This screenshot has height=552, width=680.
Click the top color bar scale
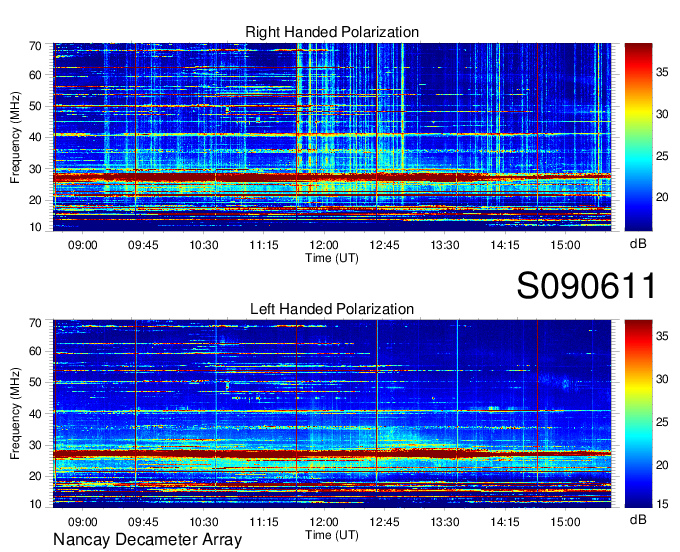(638, 137)
